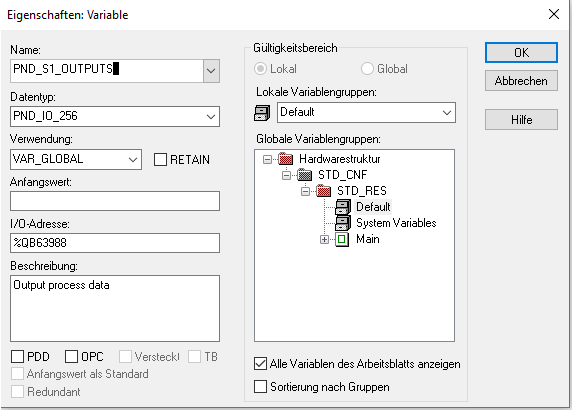The image size is (572, 411).
Task: Expand the Main tree node
Action: pos(324,240)
